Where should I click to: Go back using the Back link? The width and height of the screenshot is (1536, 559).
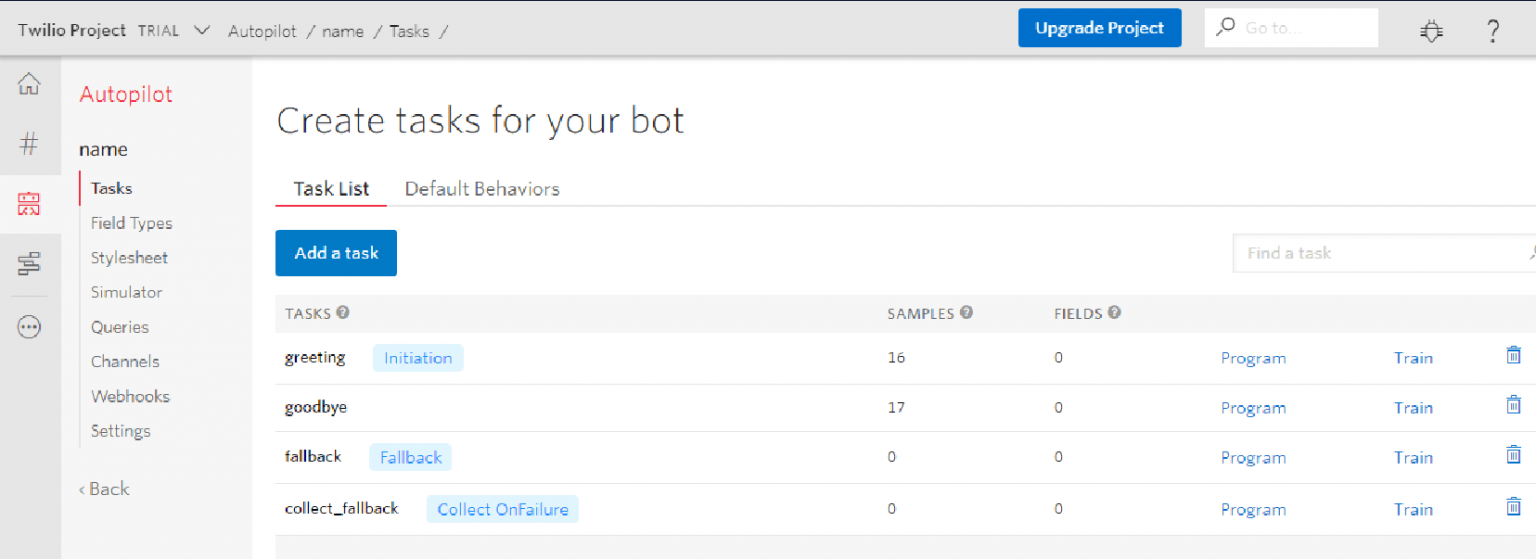(x=105, y=489)
